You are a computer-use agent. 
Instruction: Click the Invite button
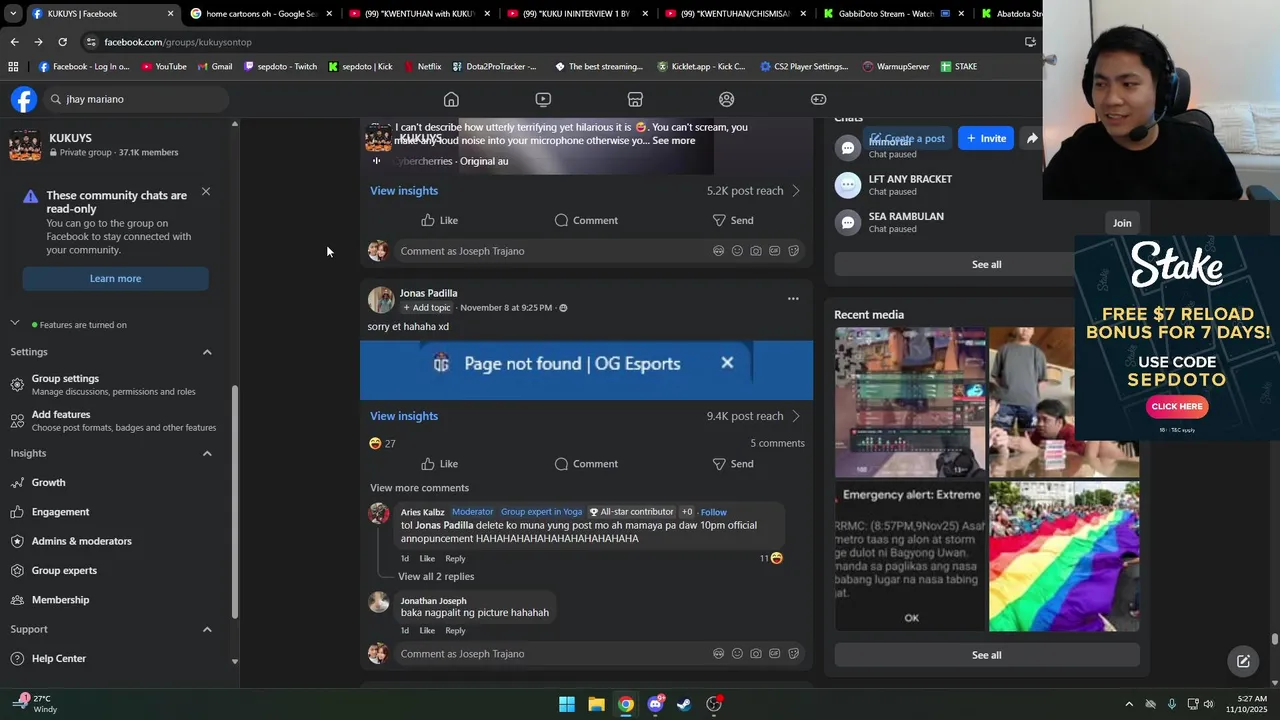[x=986, y=138]
